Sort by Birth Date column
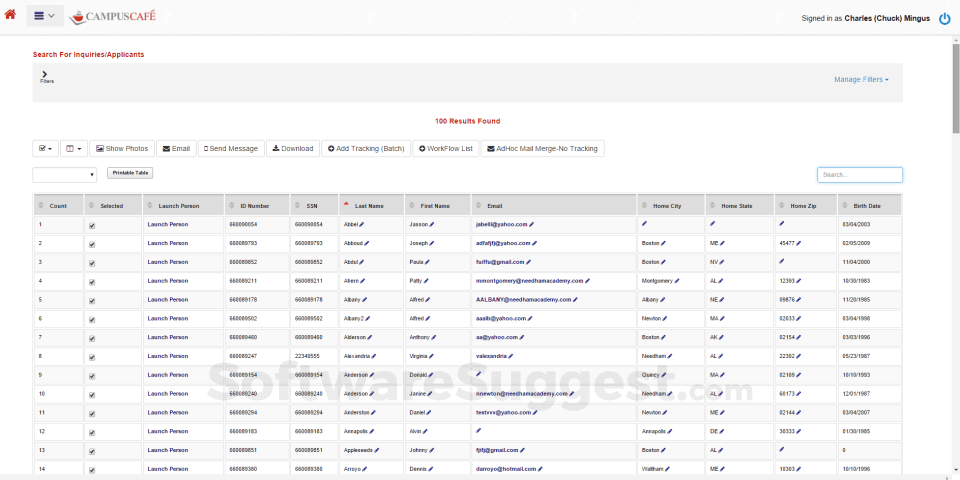This screenshot has height=480, width=960. [x=868, y=206]
